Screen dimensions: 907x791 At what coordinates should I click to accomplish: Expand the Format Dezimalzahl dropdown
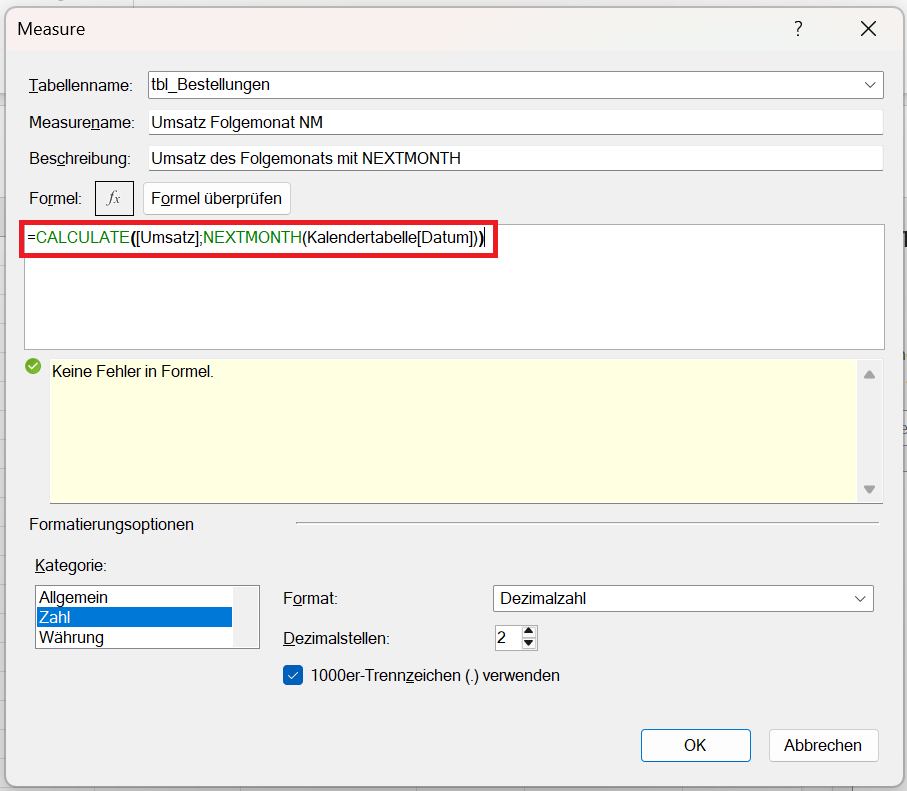(859, 598)
